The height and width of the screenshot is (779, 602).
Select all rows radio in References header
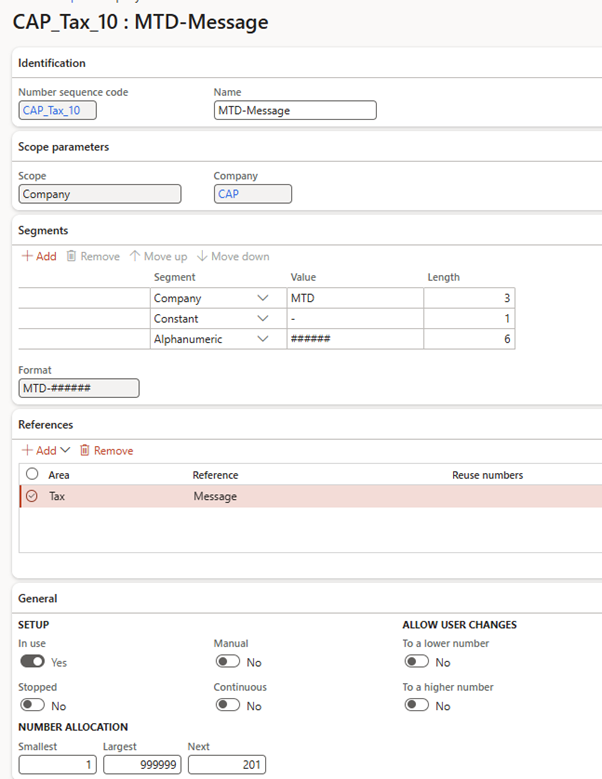(32, 474)
